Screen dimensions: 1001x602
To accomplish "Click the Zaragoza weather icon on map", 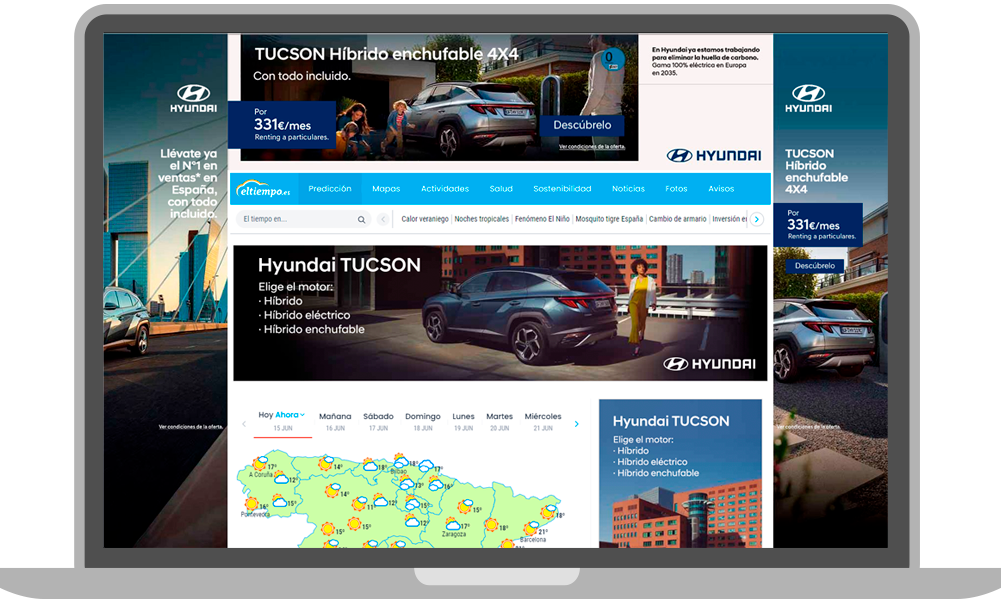I will 453,525.
